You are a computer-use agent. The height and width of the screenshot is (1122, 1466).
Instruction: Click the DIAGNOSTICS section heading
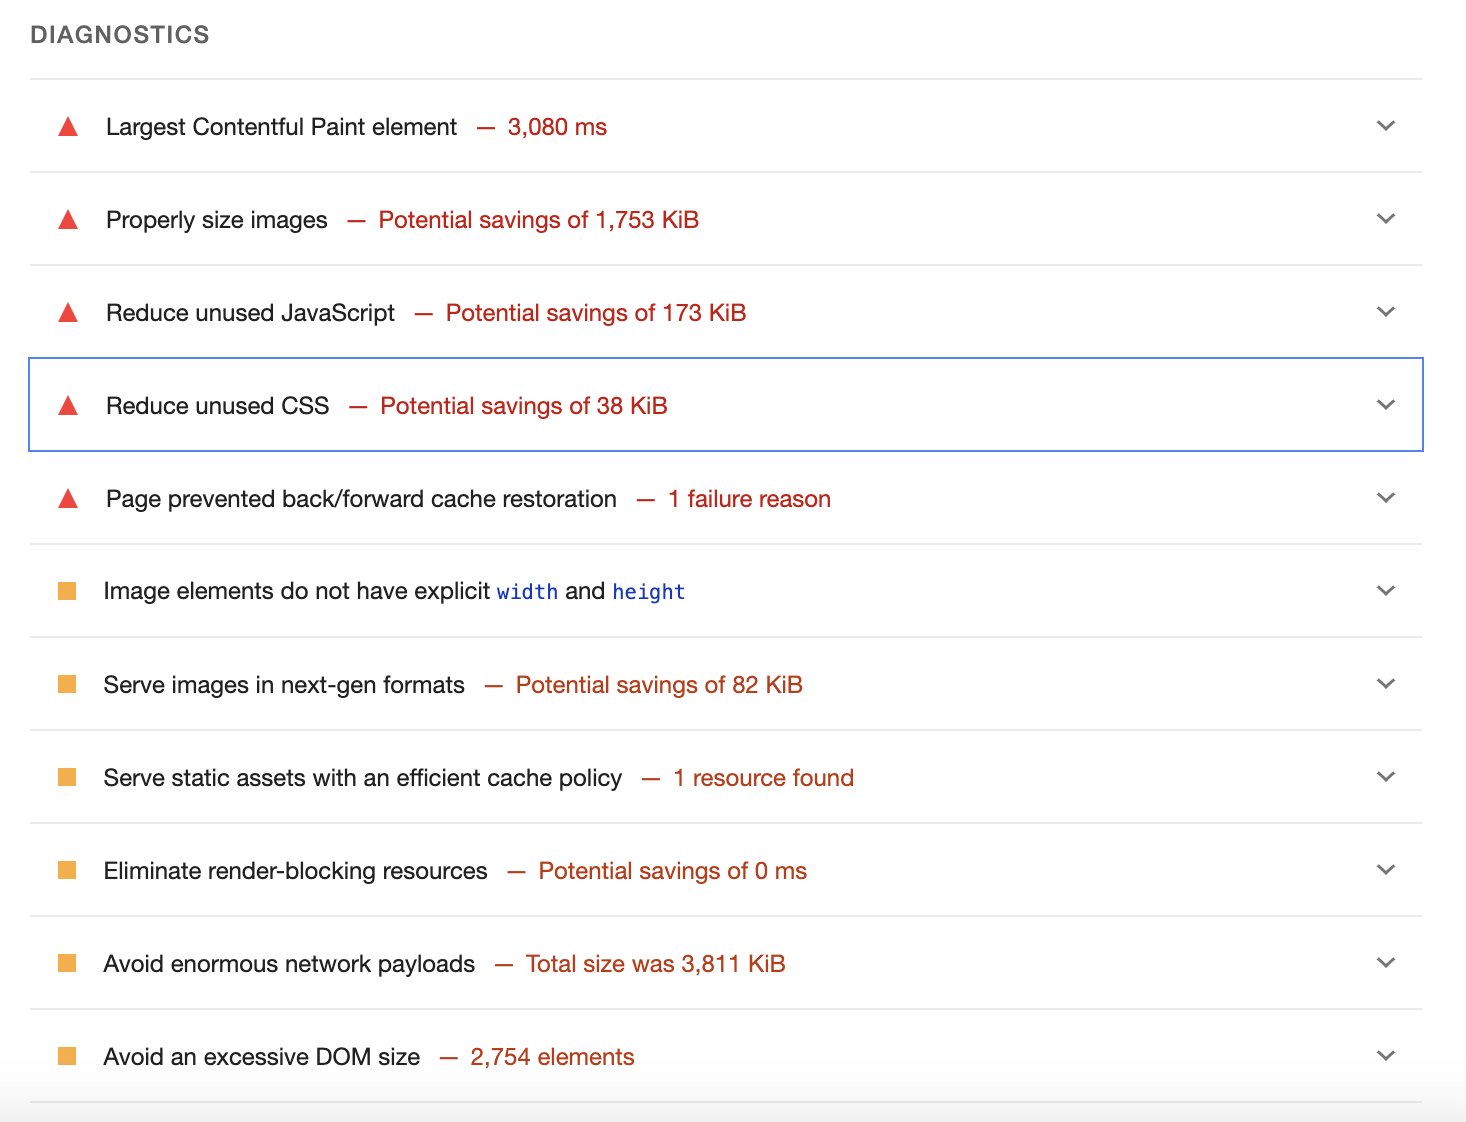(x=120, y=35)
